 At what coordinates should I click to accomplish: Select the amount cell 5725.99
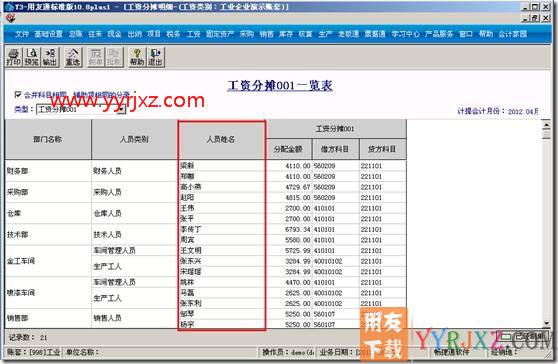click(x=289, y=250)
